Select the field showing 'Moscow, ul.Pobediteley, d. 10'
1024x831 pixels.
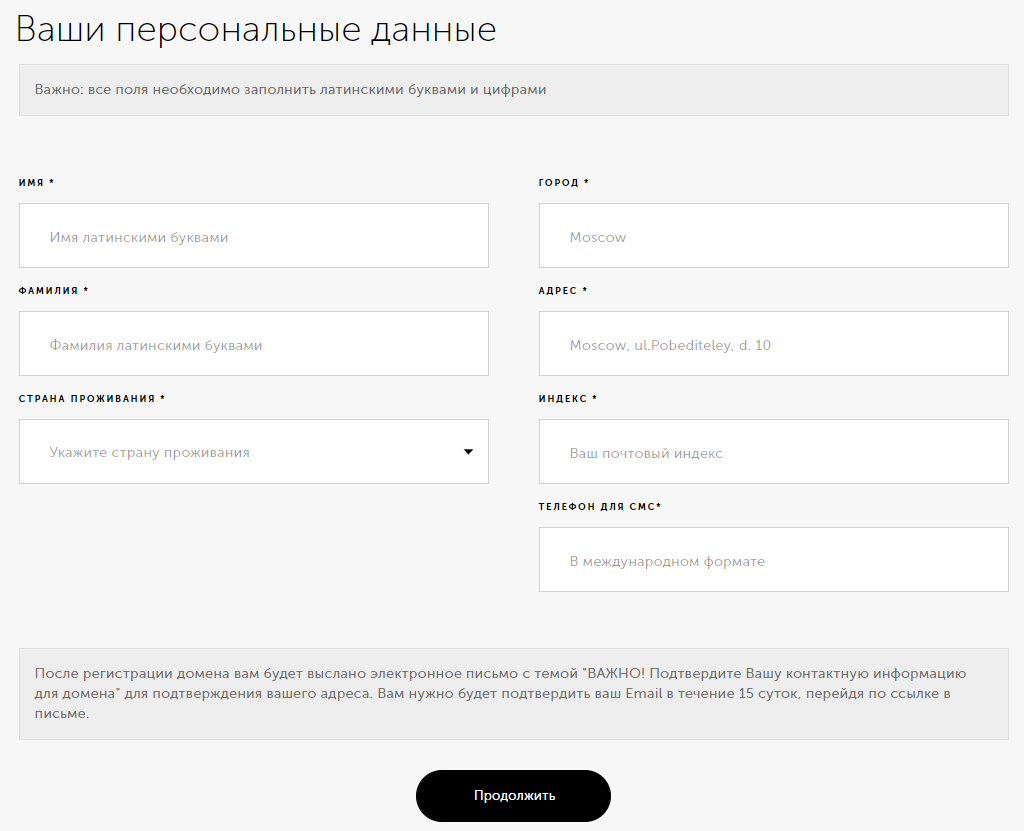(x=773, y=343)
